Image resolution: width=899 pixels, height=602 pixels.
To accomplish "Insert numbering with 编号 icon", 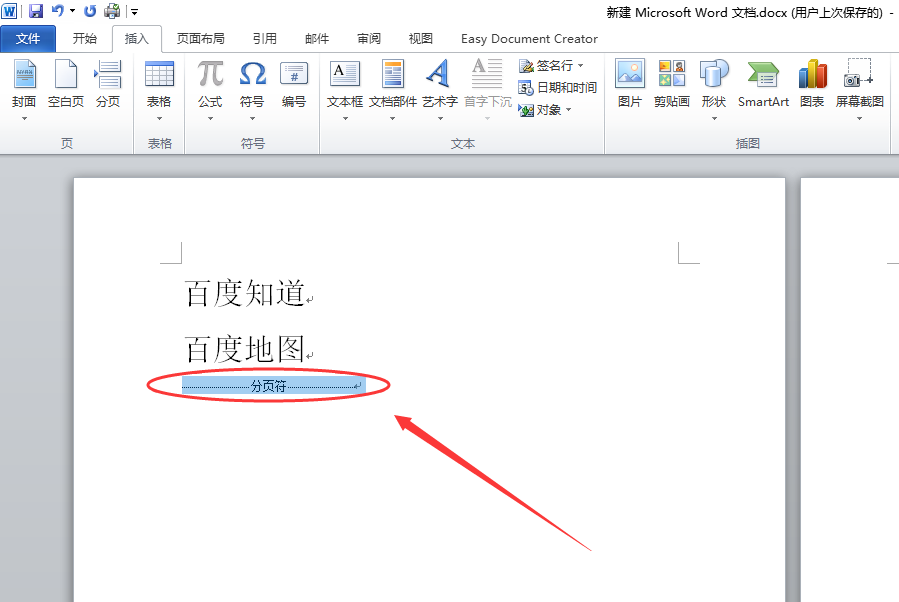I will 294,83.
